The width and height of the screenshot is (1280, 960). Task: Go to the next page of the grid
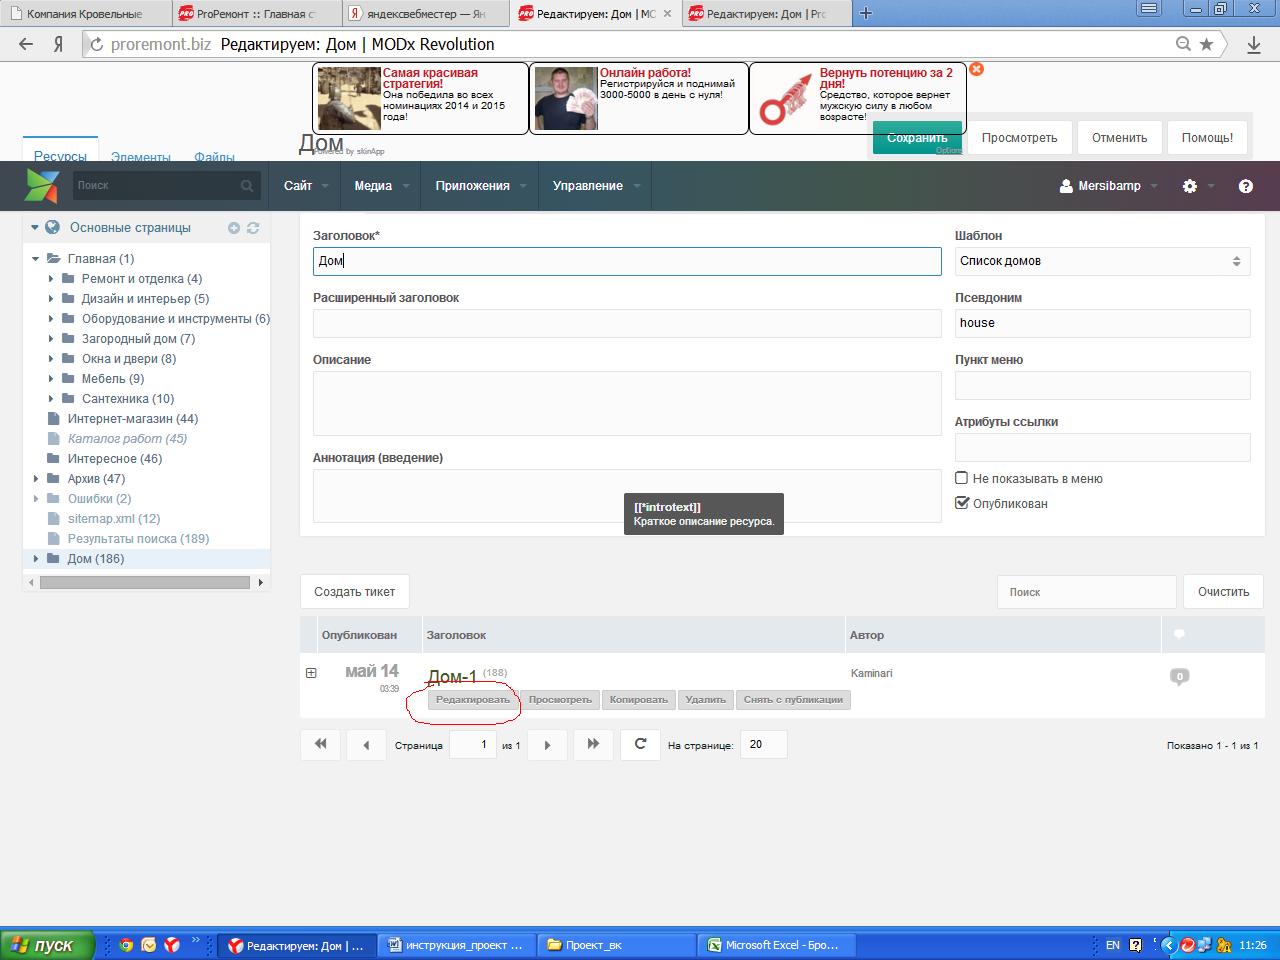(547, 744)
